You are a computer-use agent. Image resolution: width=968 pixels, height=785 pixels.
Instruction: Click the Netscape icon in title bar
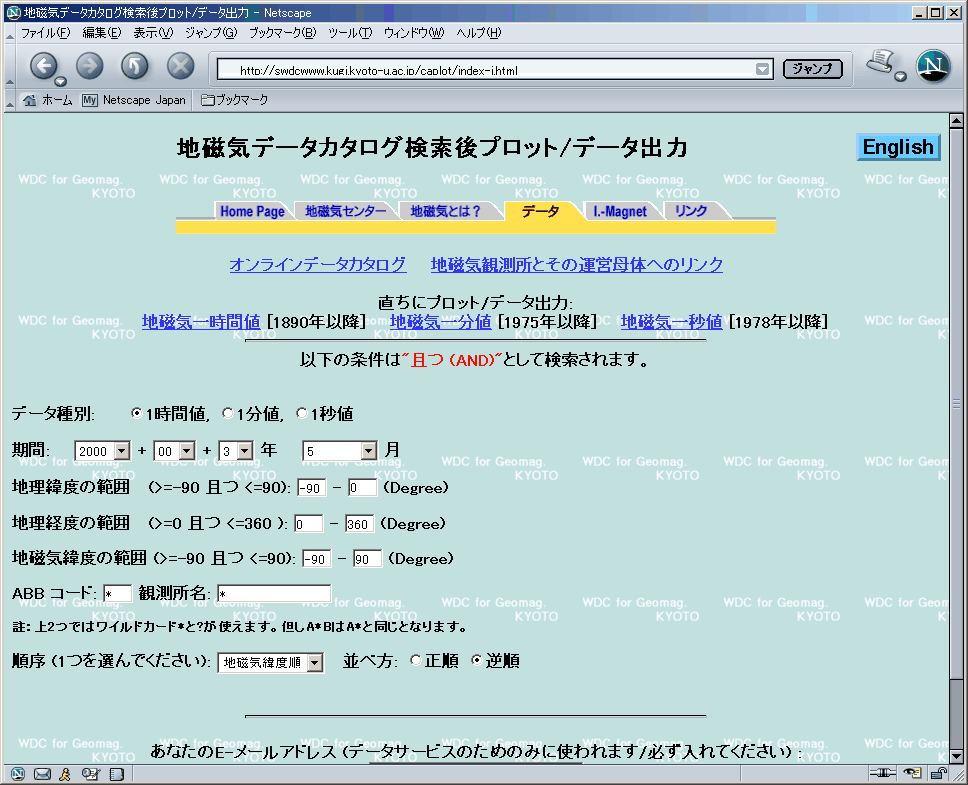pyautogui.click(x=13, y=12)
